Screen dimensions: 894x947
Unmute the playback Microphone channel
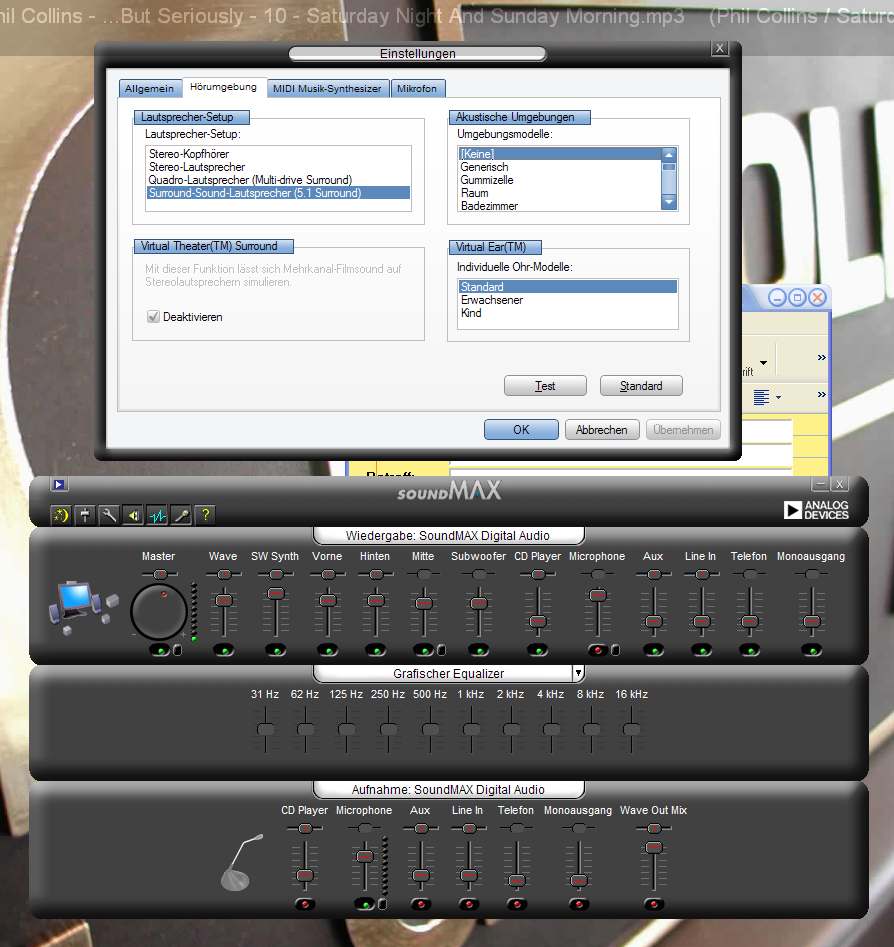[597, 650]
